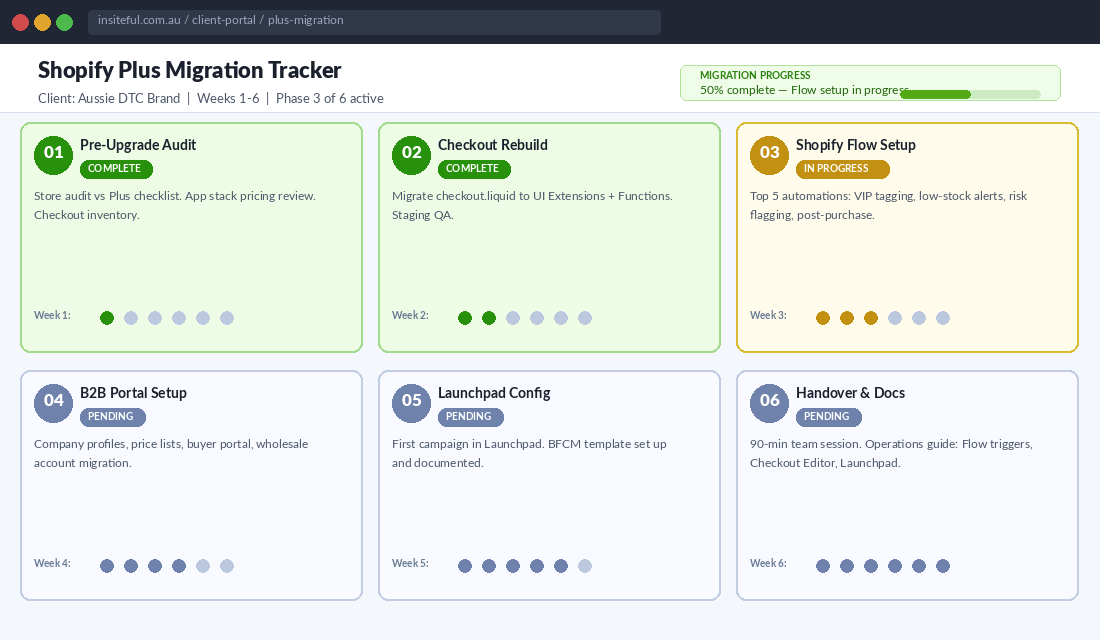Screen dimensions: 1100x640
Task: Click the 'Week 5:' label
Action: click(x=410, y=563)
